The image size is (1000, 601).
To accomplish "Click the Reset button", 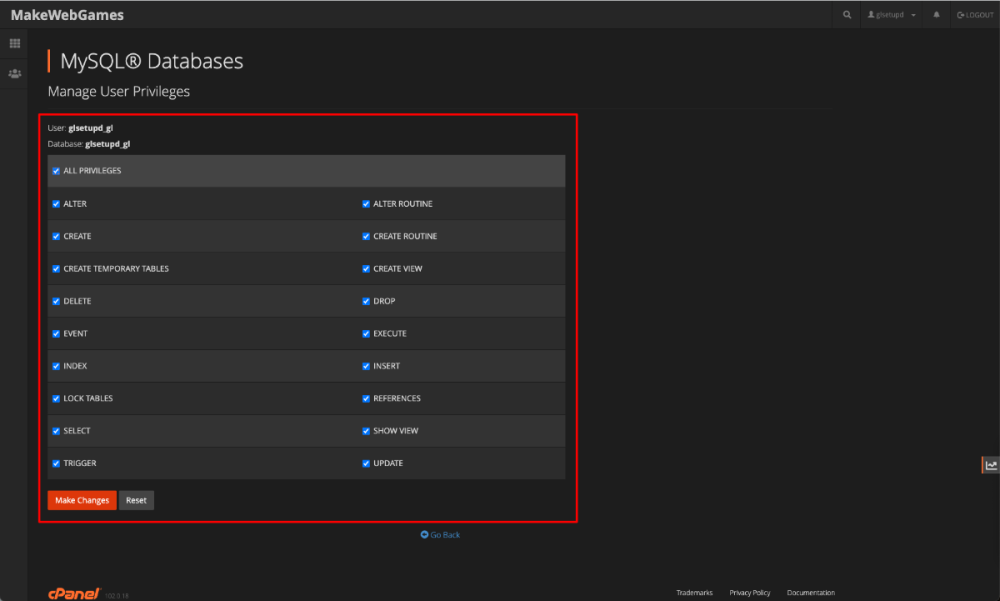I will [136, 500].
